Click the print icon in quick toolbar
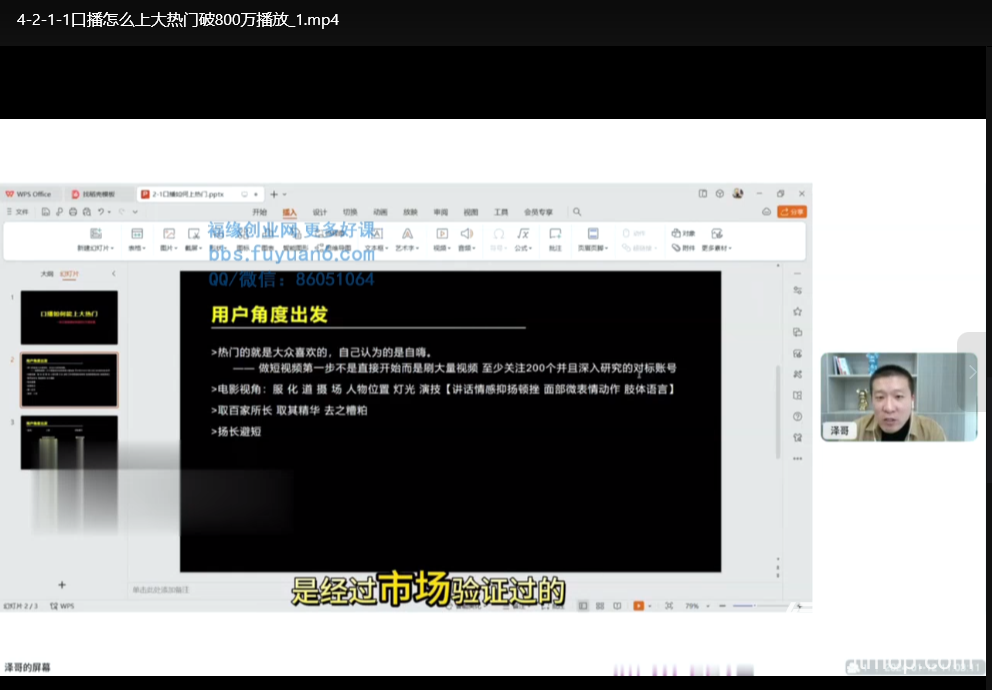This screenshot has height=690, width=992. pos(73,212)
